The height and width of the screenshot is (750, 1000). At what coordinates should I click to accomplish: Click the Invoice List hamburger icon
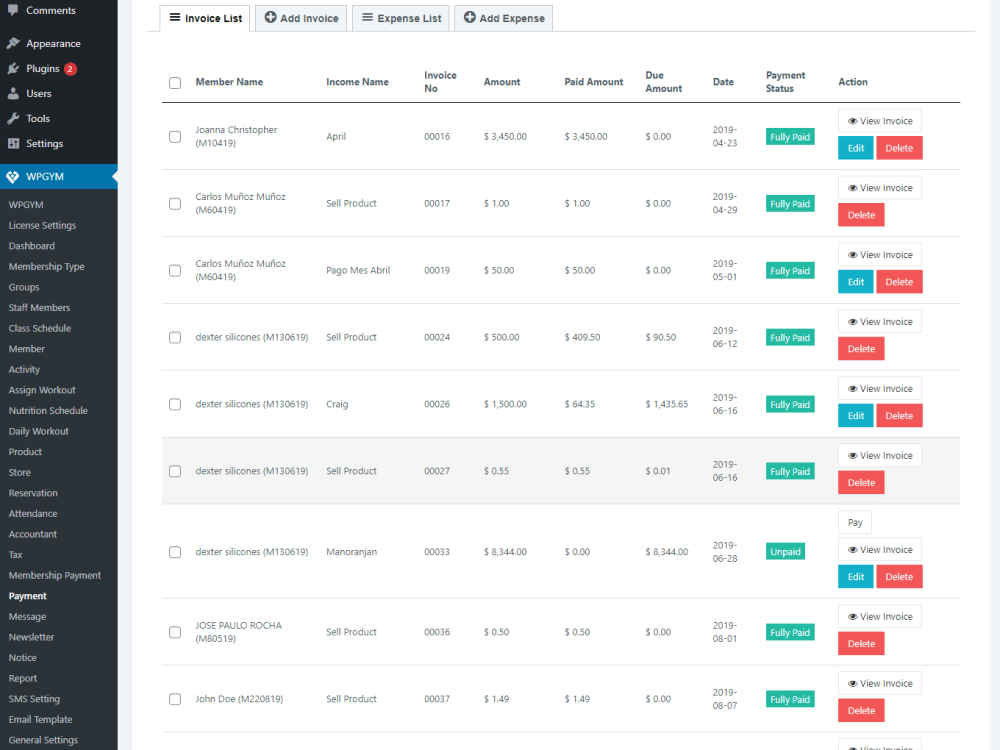(x=175, y=17)
